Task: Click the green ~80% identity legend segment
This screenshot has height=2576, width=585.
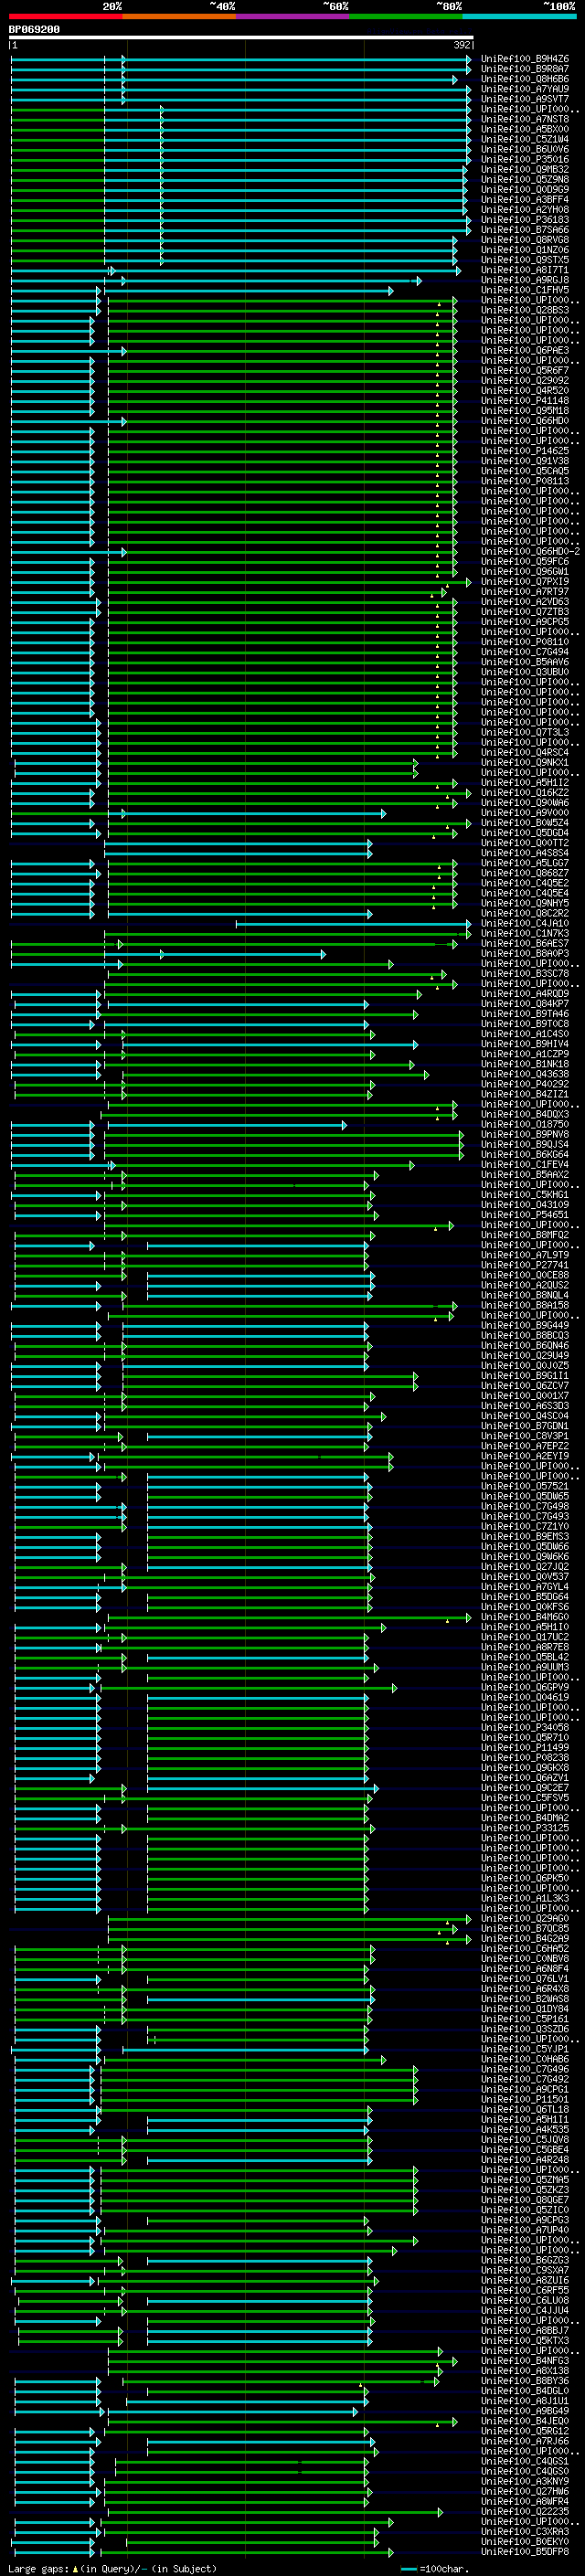Action: 406,16
